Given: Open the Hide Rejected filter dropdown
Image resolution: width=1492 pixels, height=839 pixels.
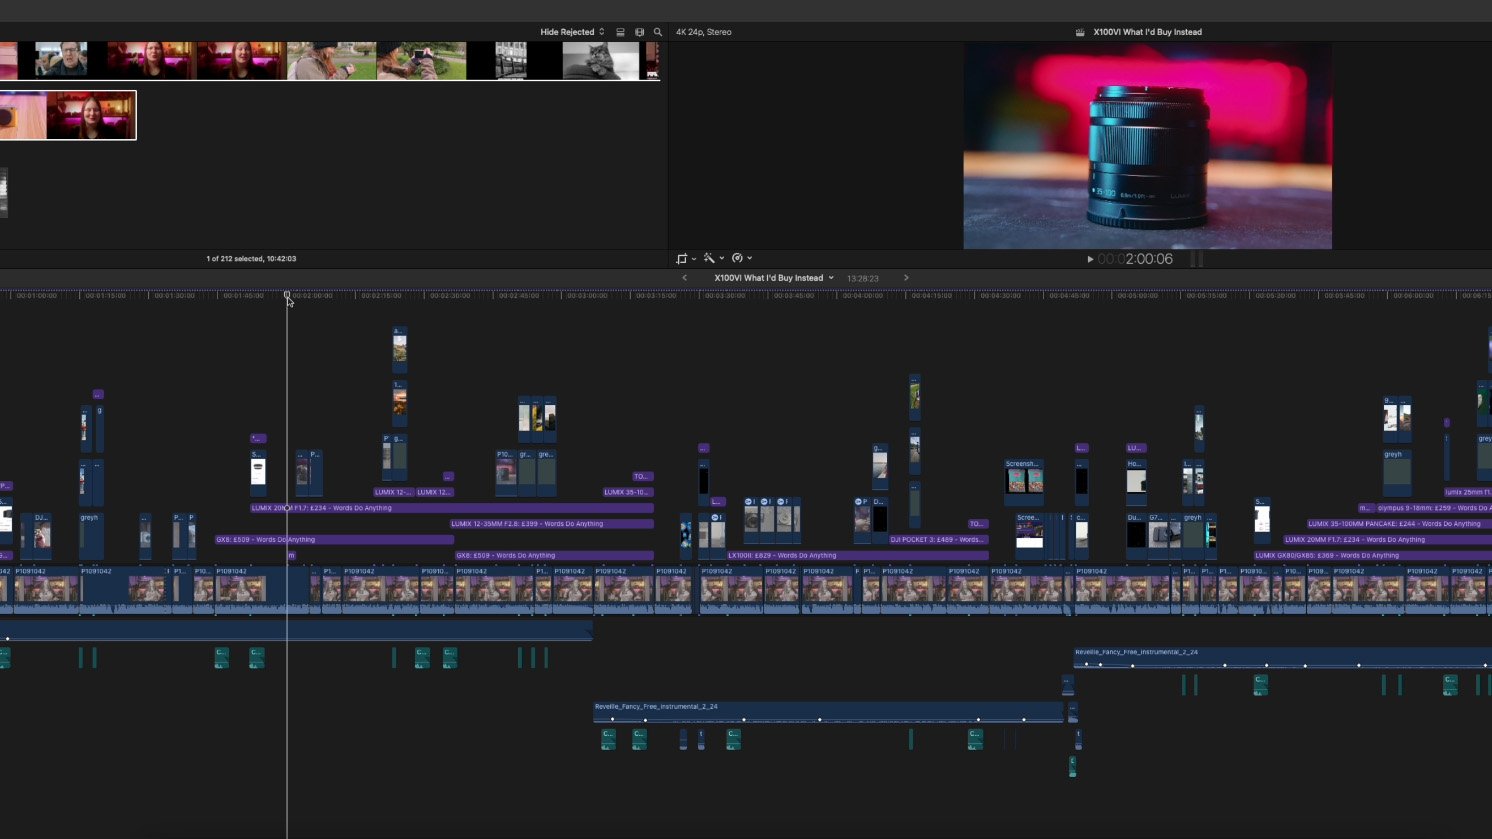Looking at the screenshot, I should (x=572, y=32).
